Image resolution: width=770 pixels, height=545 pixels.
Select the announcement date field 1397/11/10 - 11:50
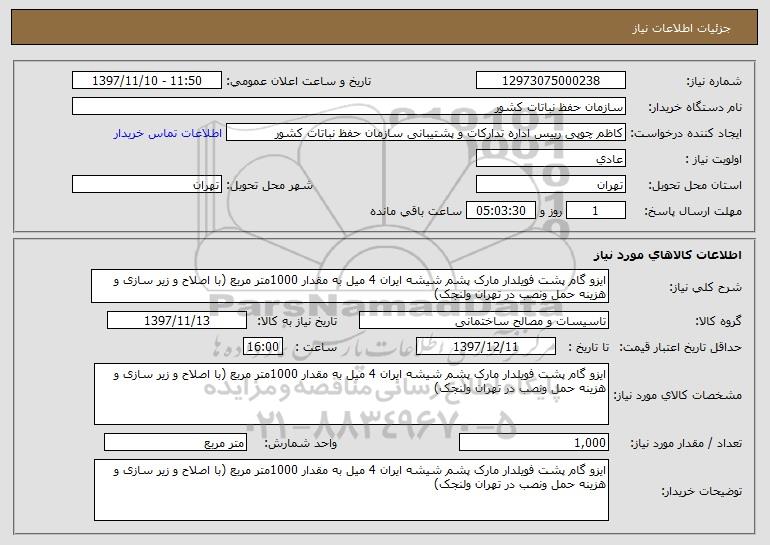pos(147,81)
